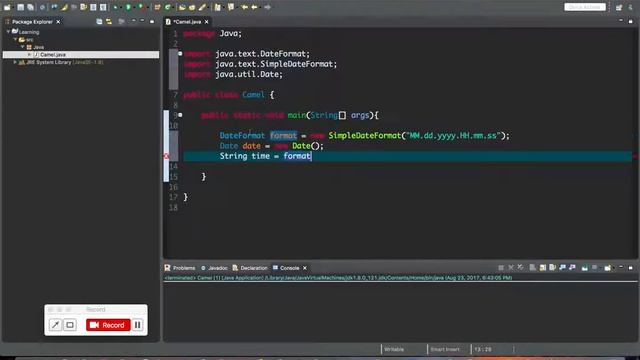Screen dimensions: 640x360
Task: Maximize the Package Explorer view
Action: [152, 21]
